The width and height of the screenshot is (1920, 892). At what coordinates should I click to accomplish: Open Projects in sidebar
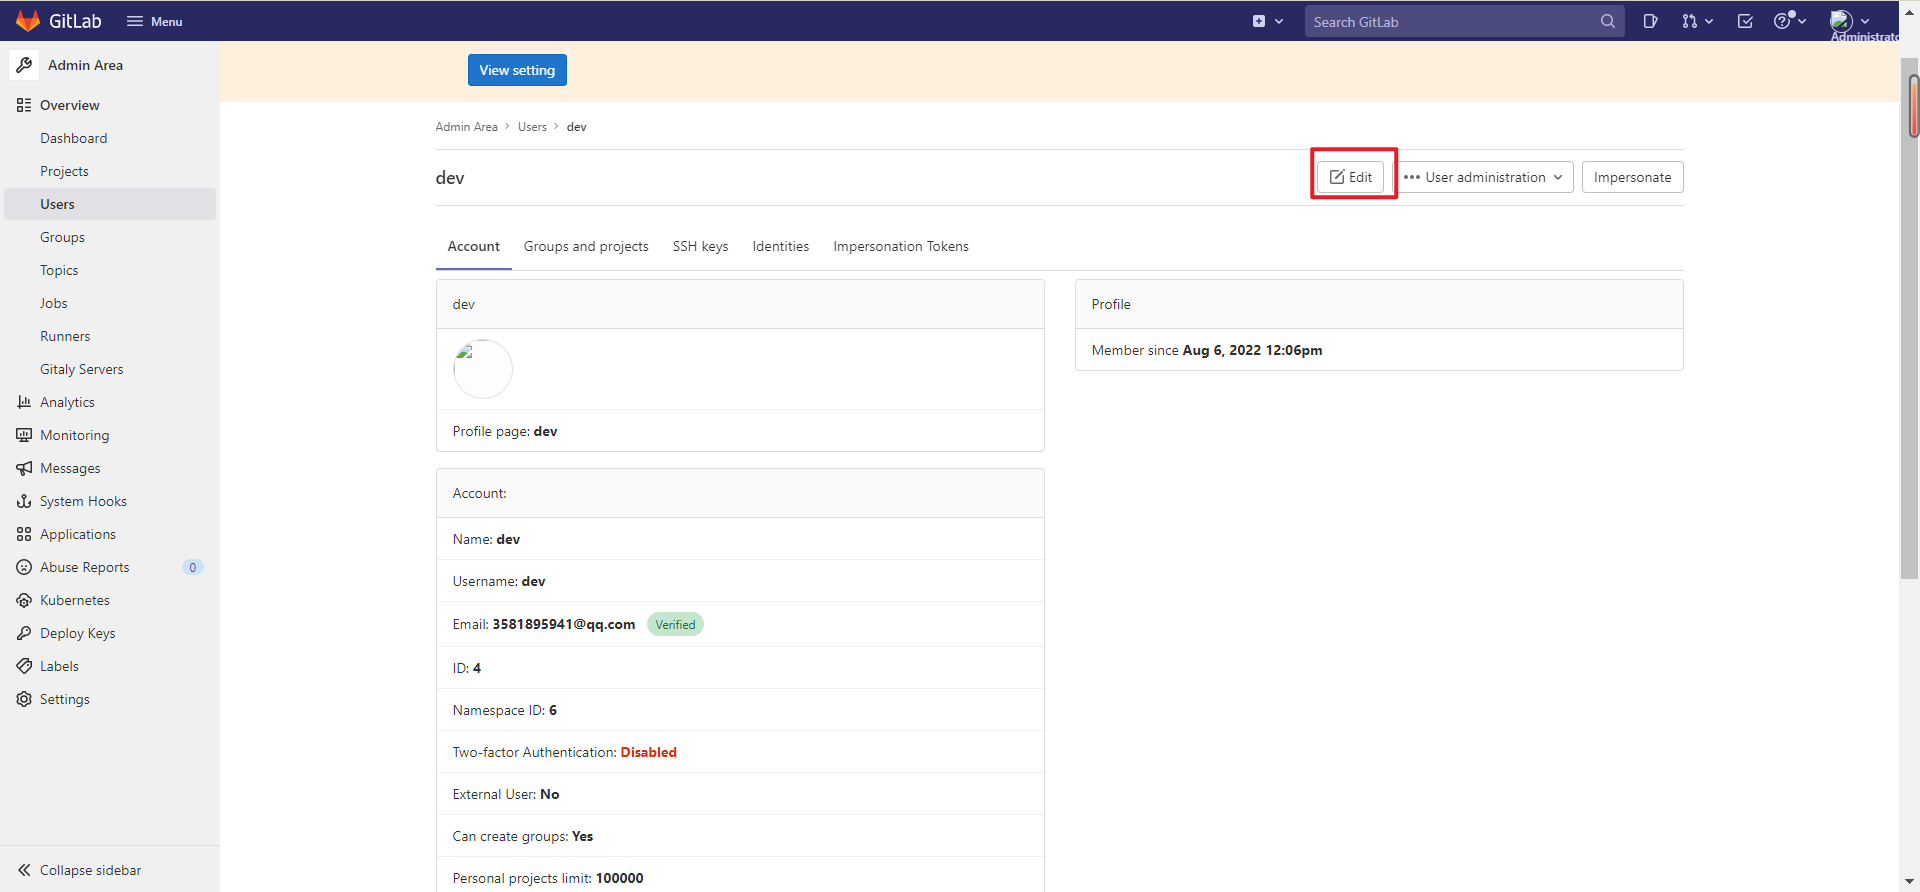64,171
